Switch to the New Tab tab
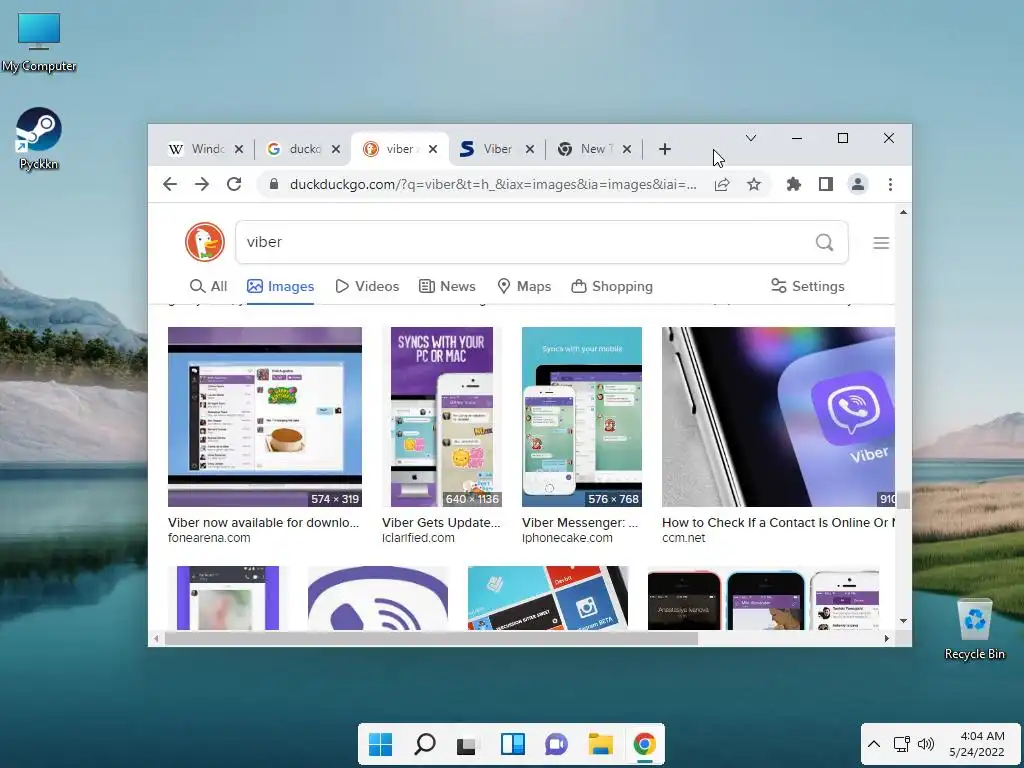The height and width of the screenshot is (768, 1024). [x=585, y=149]
